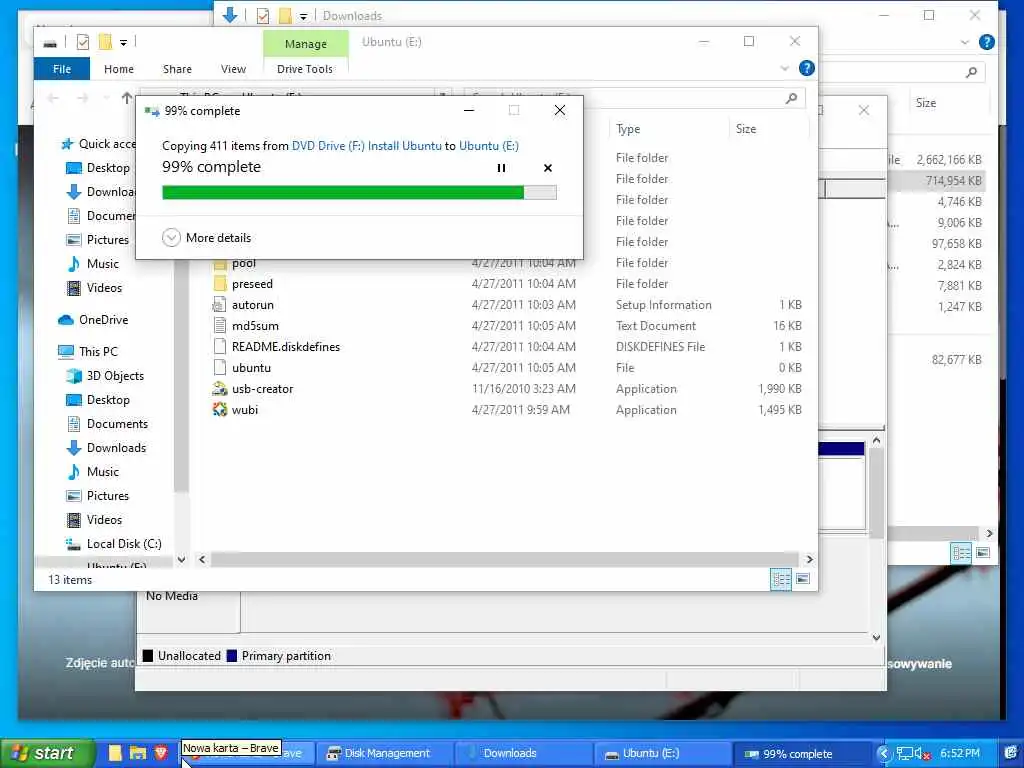
Task: Open the File menu in Ubuntu window
Action: tap(62, 69)
